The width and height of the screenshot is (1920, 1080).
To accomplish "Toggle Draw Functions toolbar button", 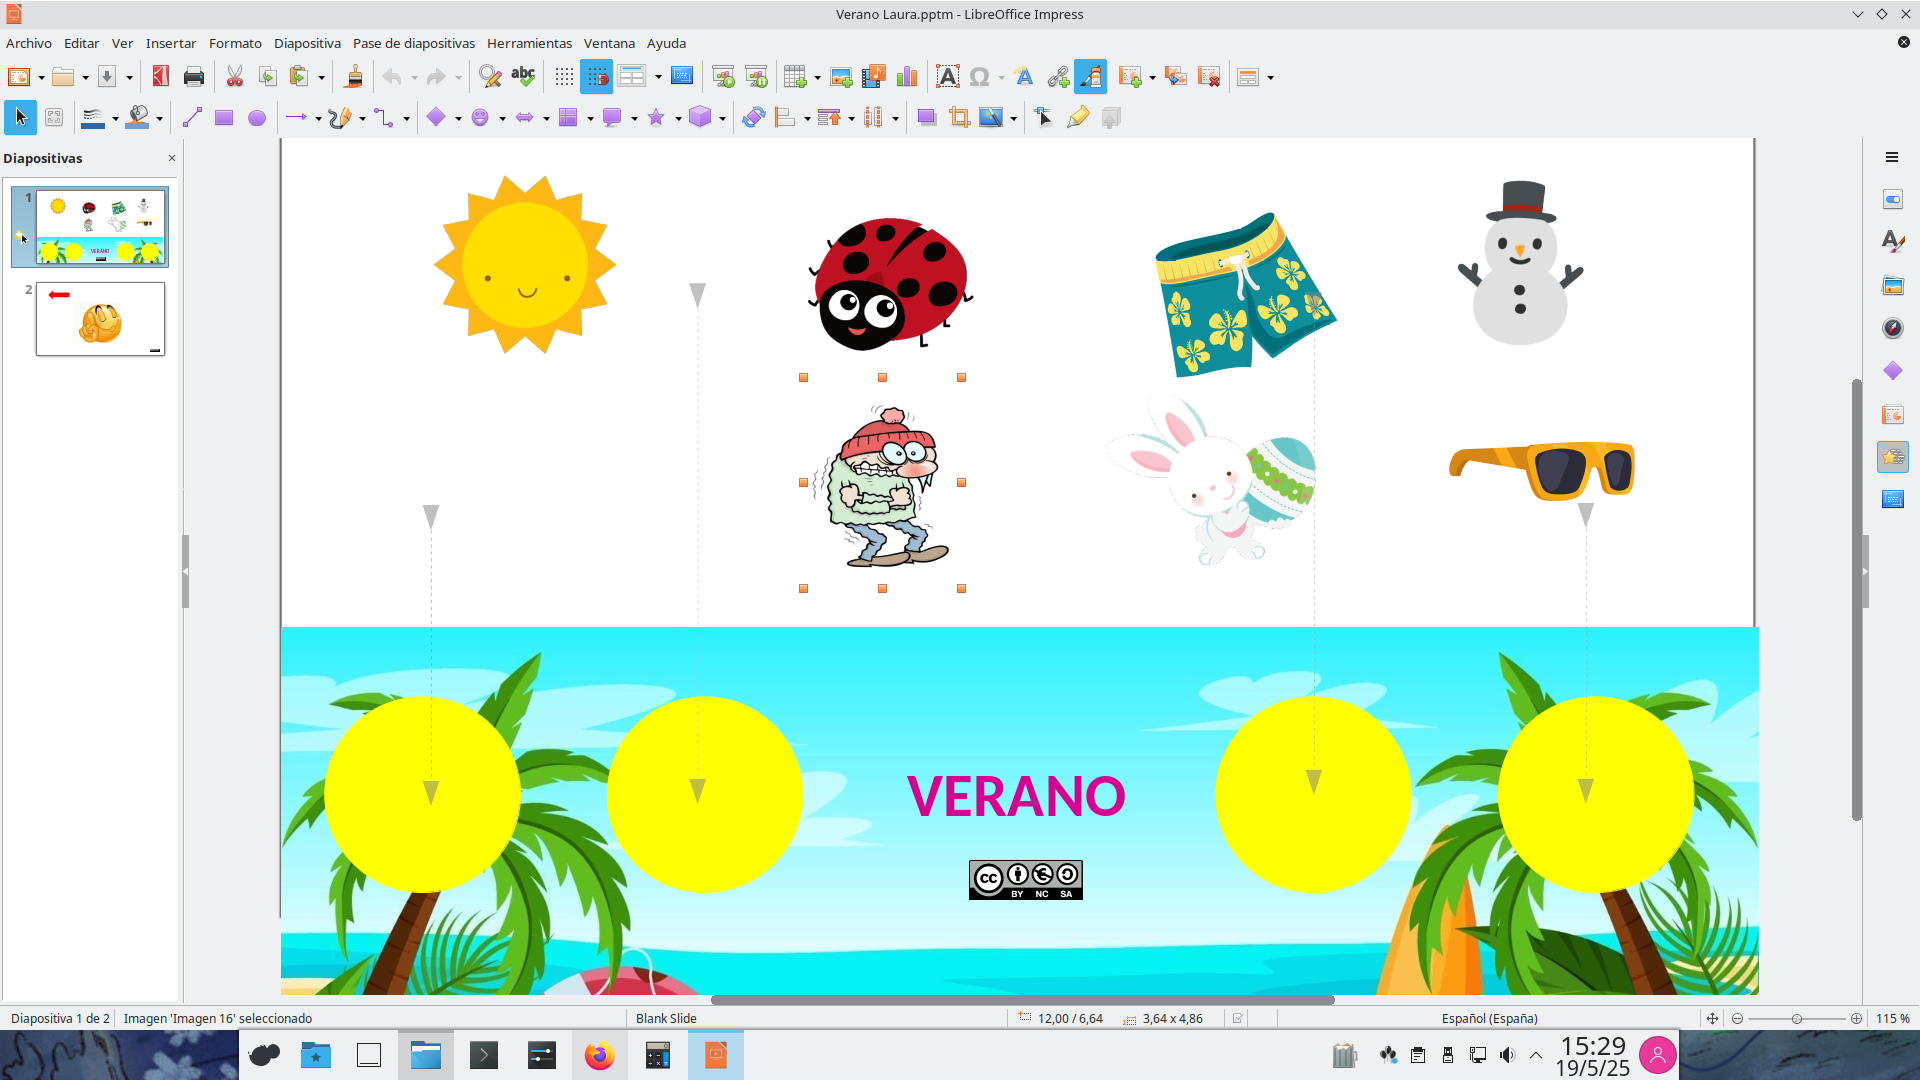I will pyautogui.click(x=1090, y=77).
